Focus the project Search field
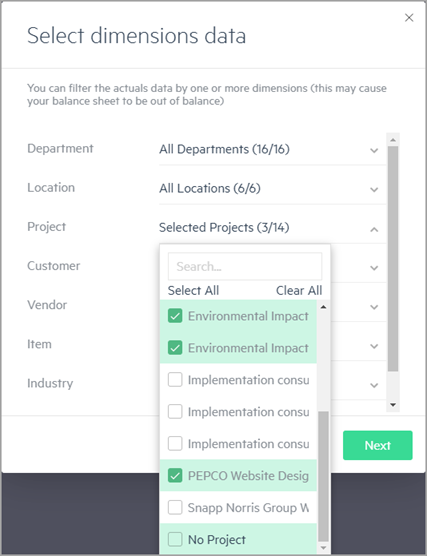 point(245,266)
